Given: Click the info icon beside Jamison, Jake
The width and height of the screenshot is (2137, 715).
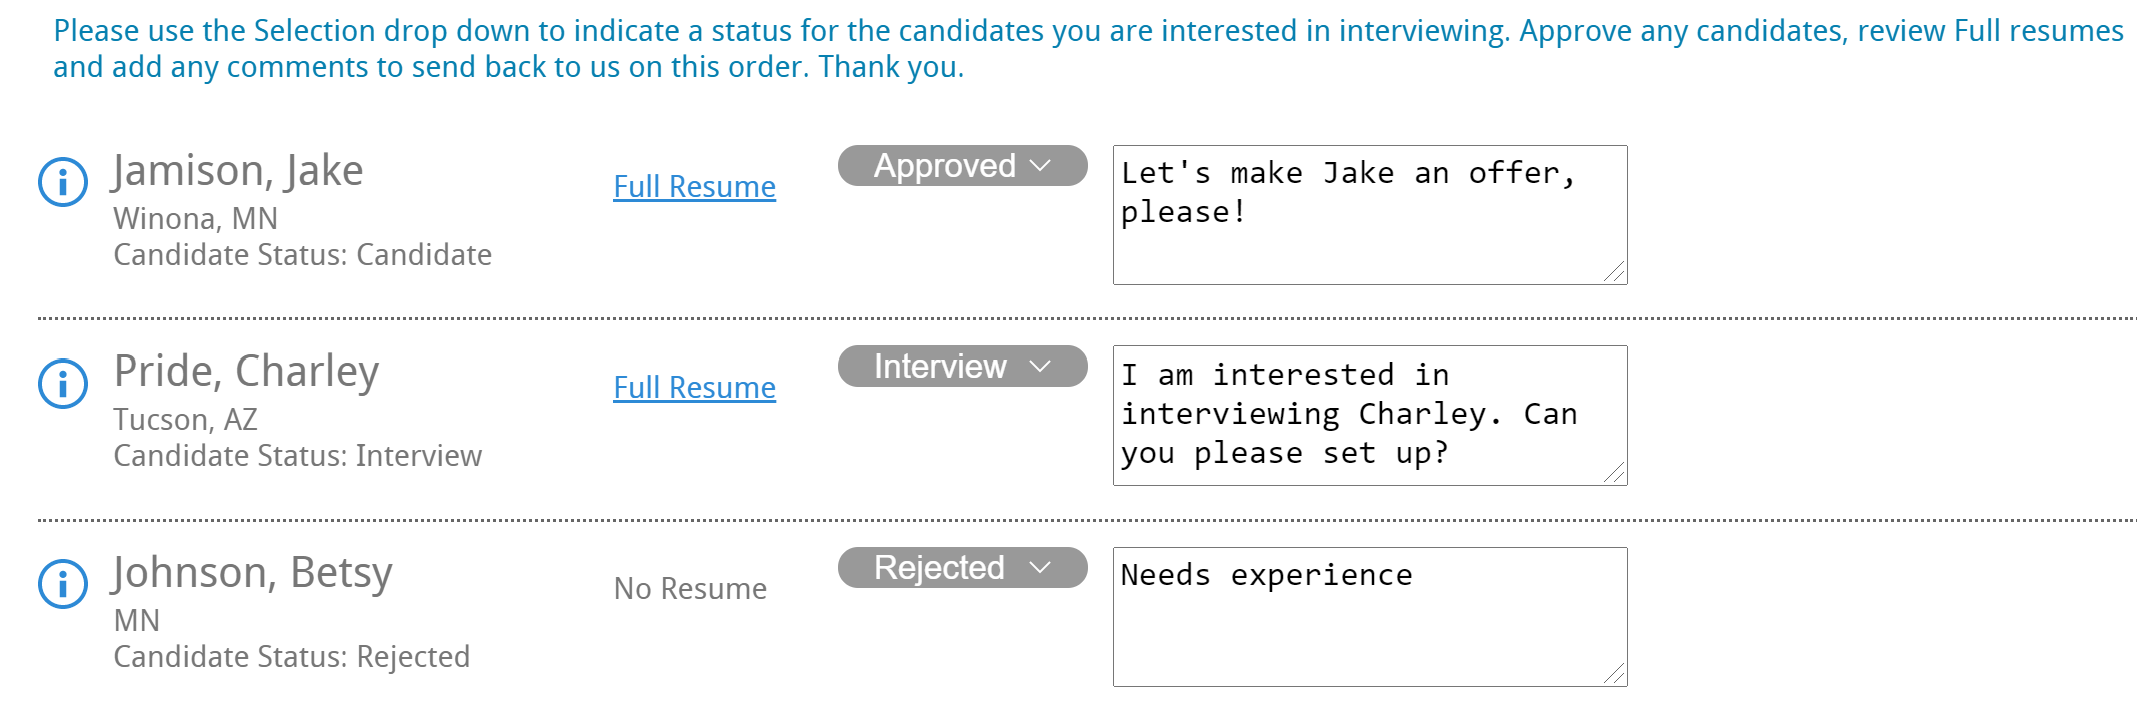Looking at the screenshot, I should coord(63,182).
